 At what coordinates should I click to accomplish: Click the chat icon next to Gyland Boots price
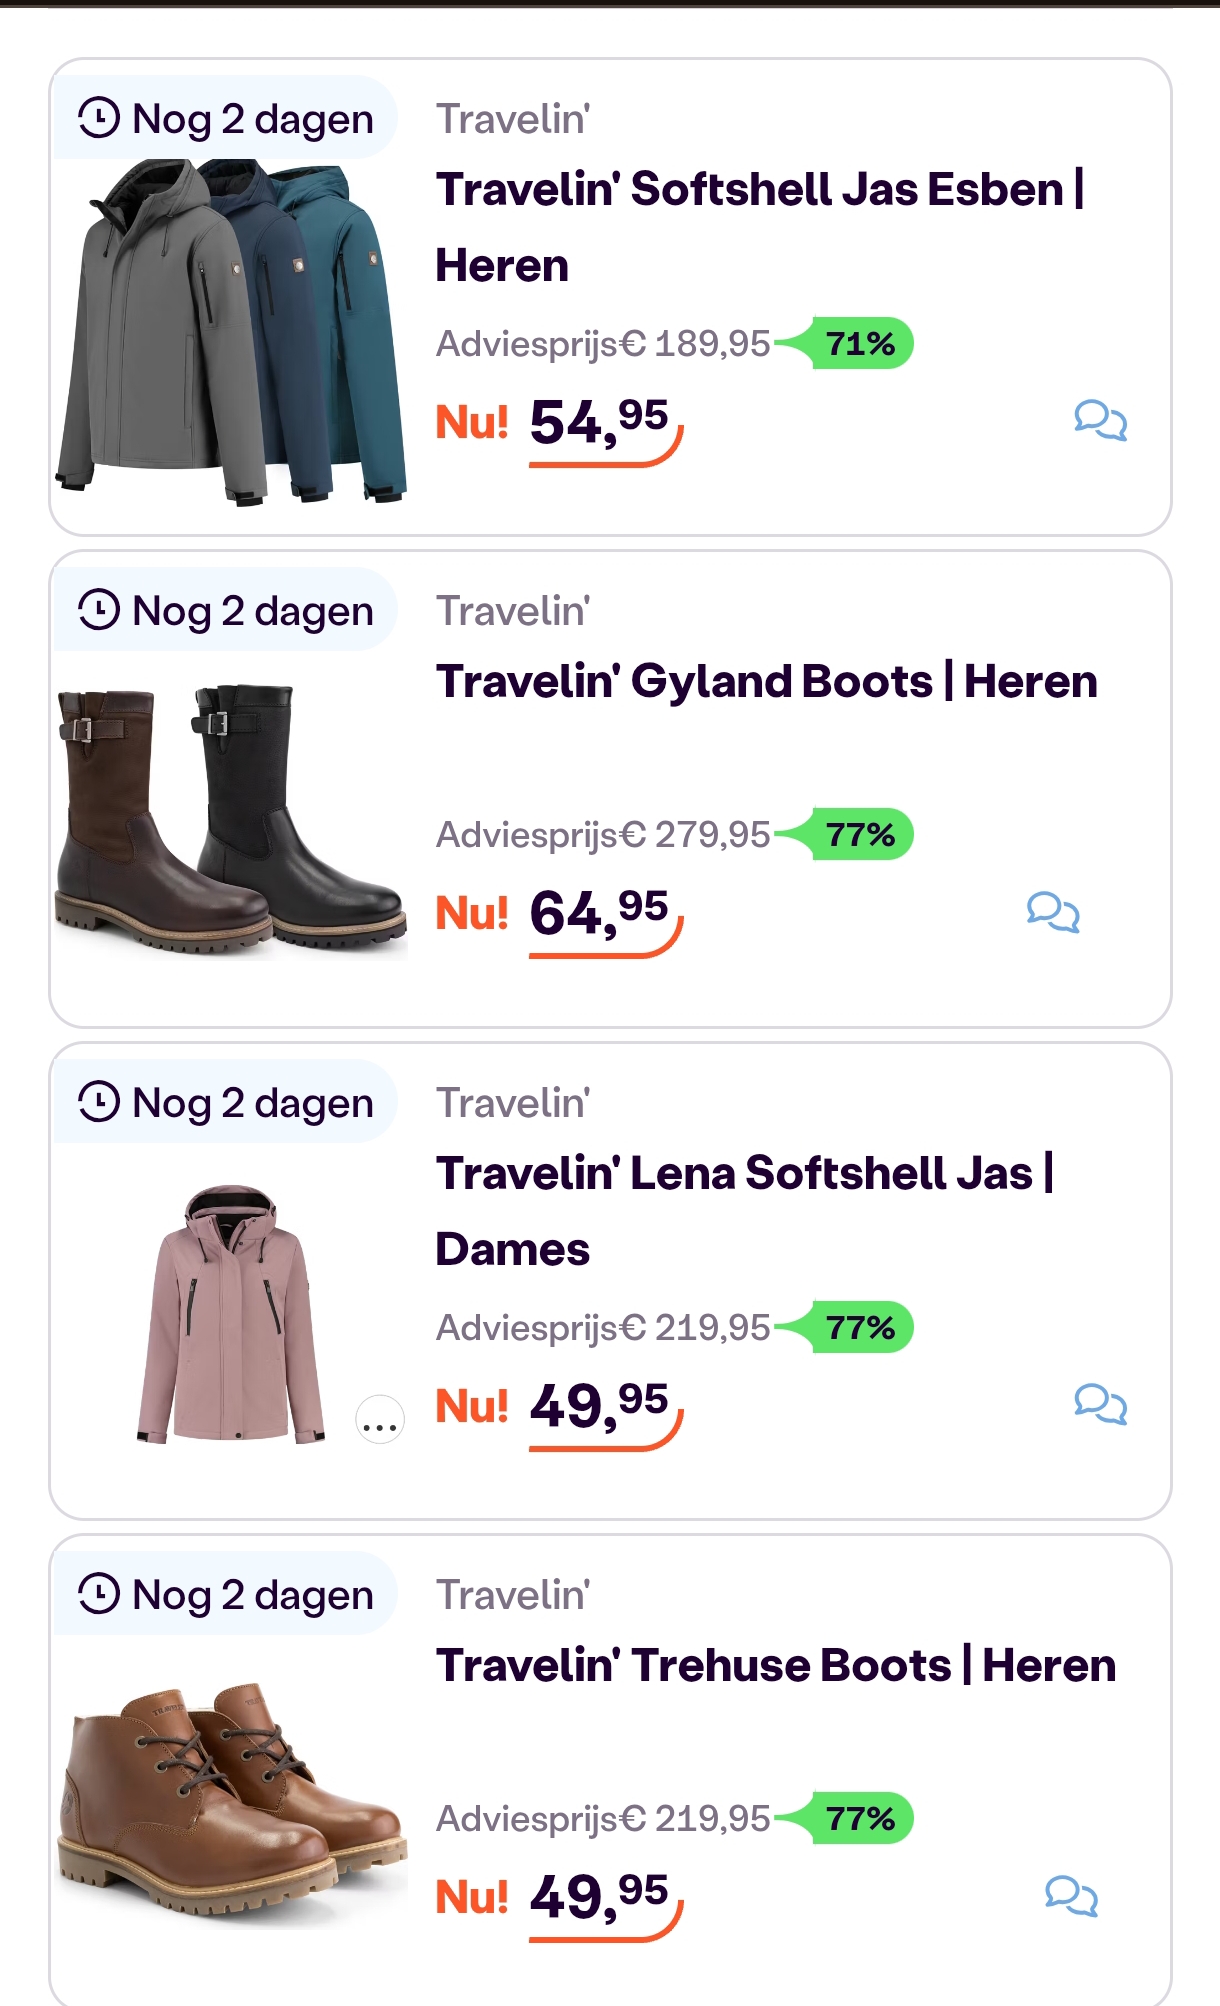(x=1054, y=911)
